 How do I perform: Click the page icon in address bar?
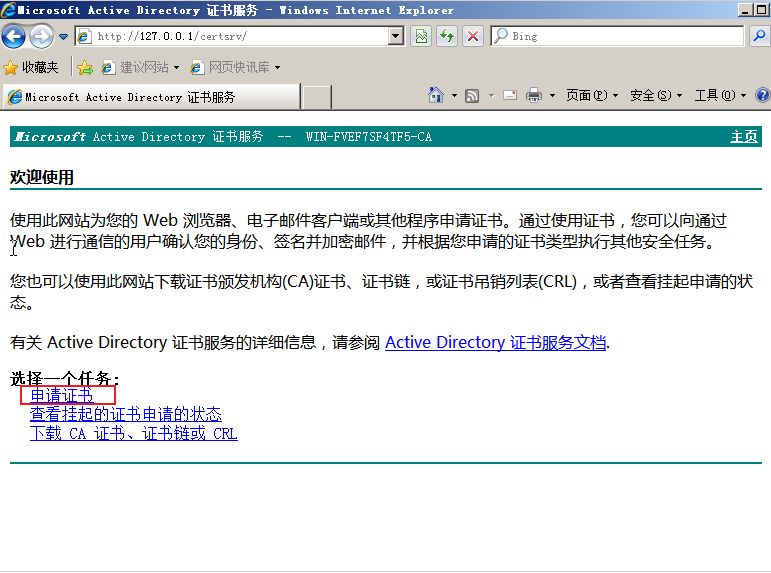(85, 36)
